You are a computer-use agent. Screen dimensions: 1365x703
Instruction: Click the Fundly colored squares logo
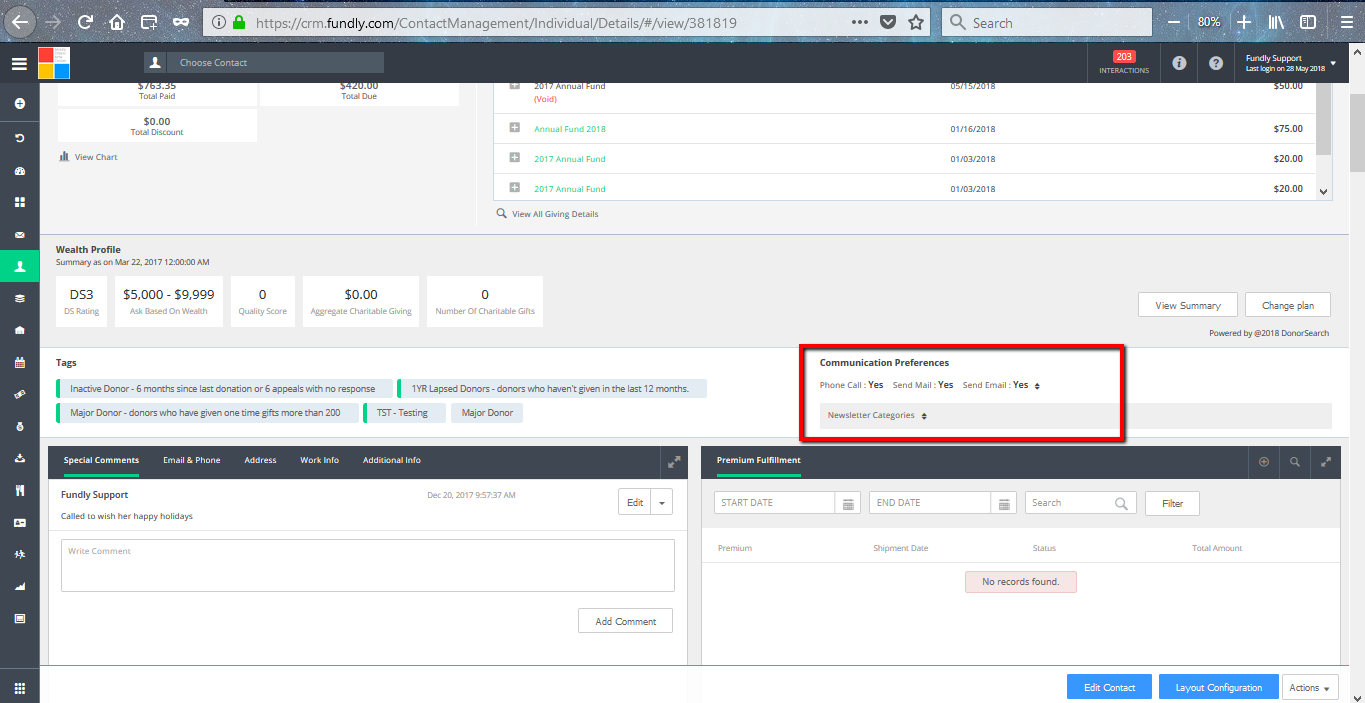click(x=54, y=63)
